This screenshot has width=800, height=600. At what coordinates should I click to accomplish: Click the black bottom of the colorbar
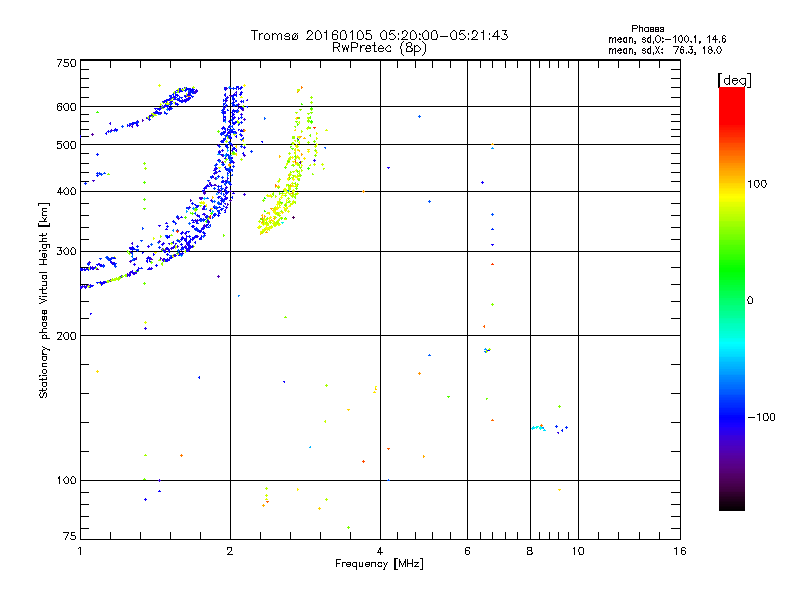point(732,503)
